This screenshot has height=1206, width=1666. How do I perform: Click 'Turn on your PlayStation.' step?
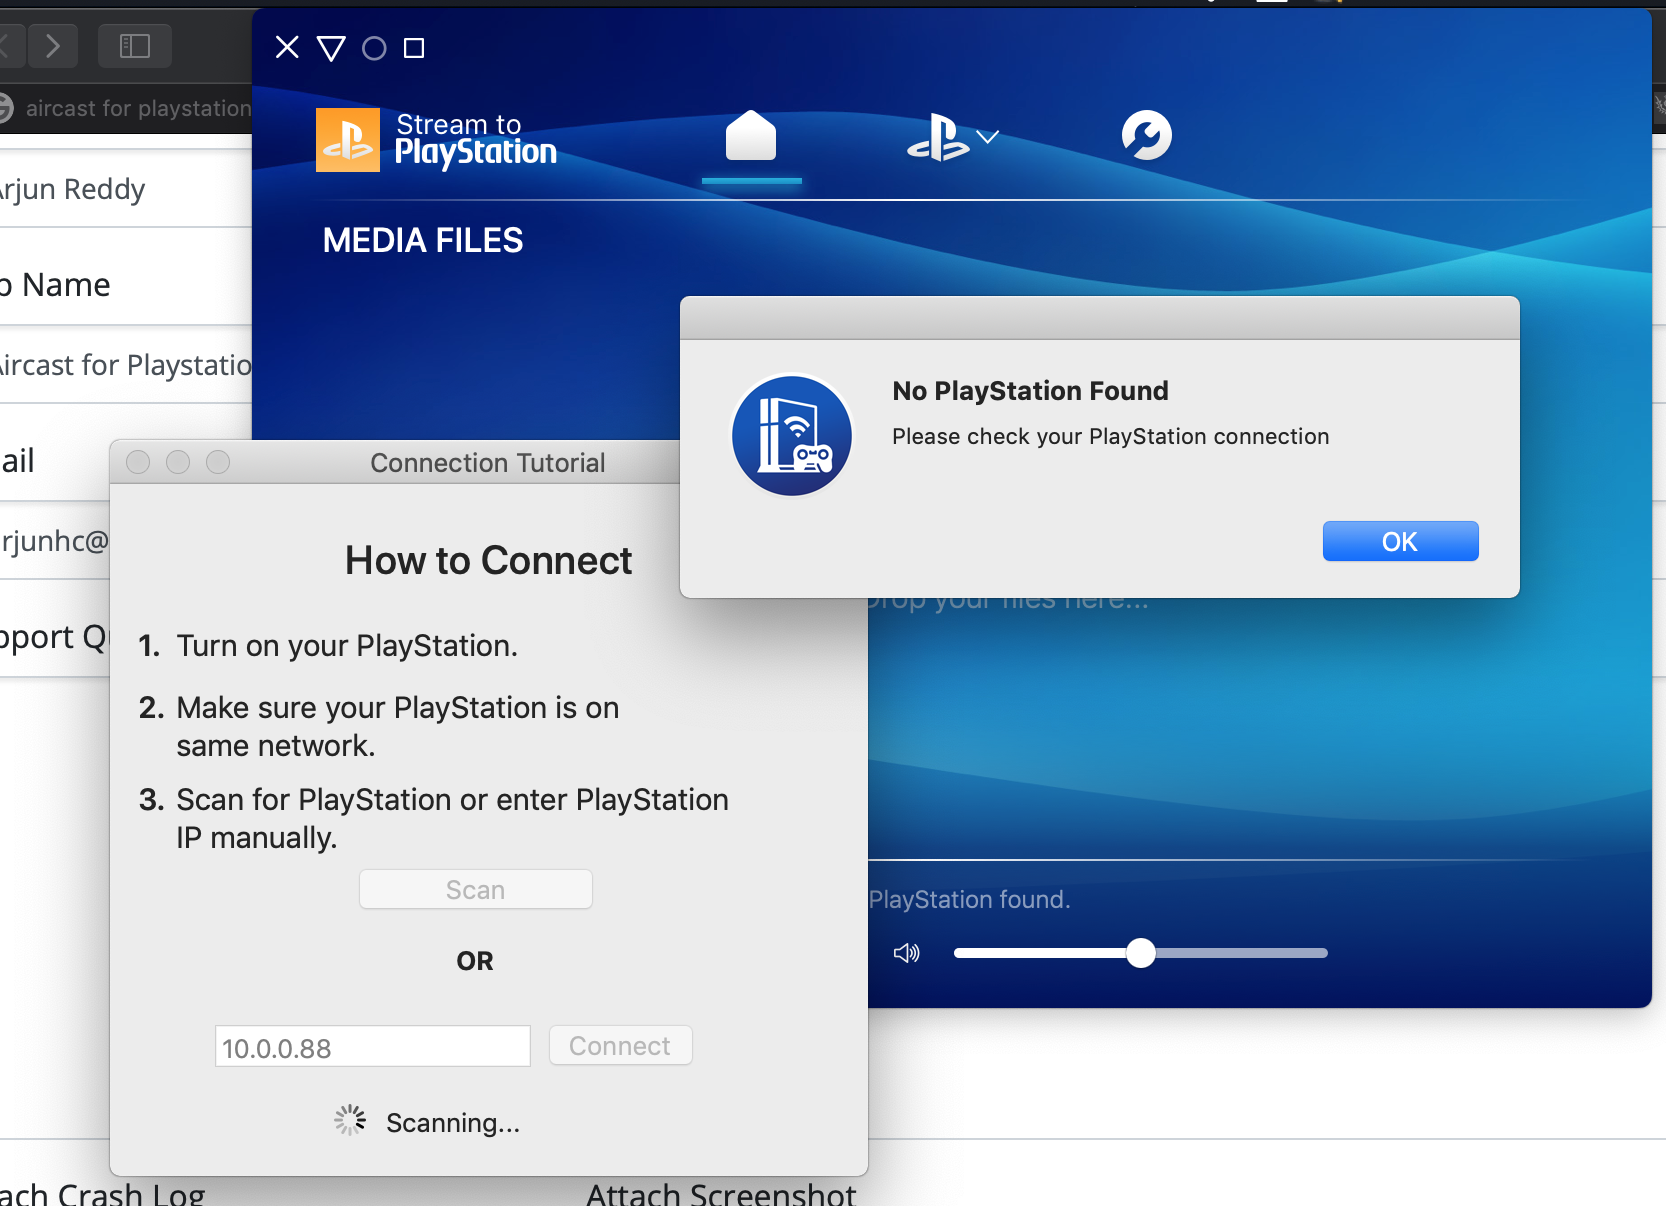pos(347,646)
